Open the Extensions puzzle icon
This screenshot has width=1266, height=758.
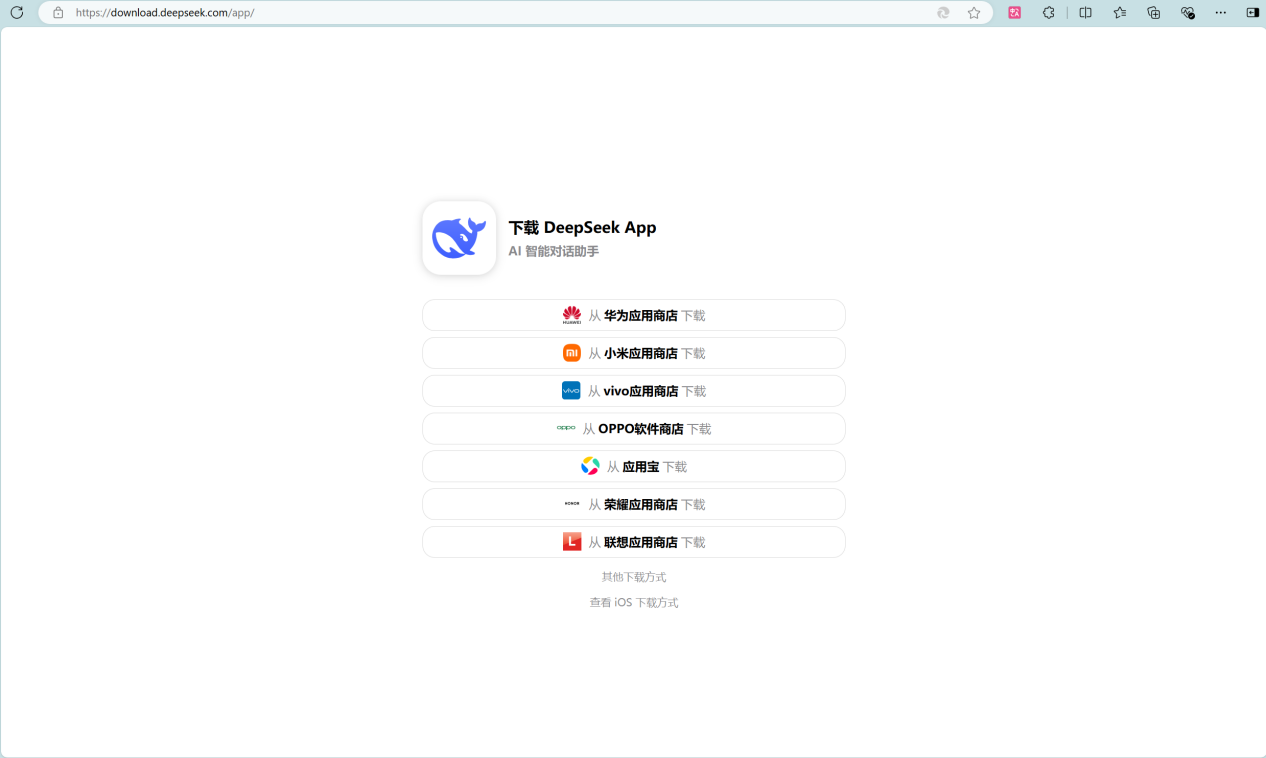tap(1049, 13)
